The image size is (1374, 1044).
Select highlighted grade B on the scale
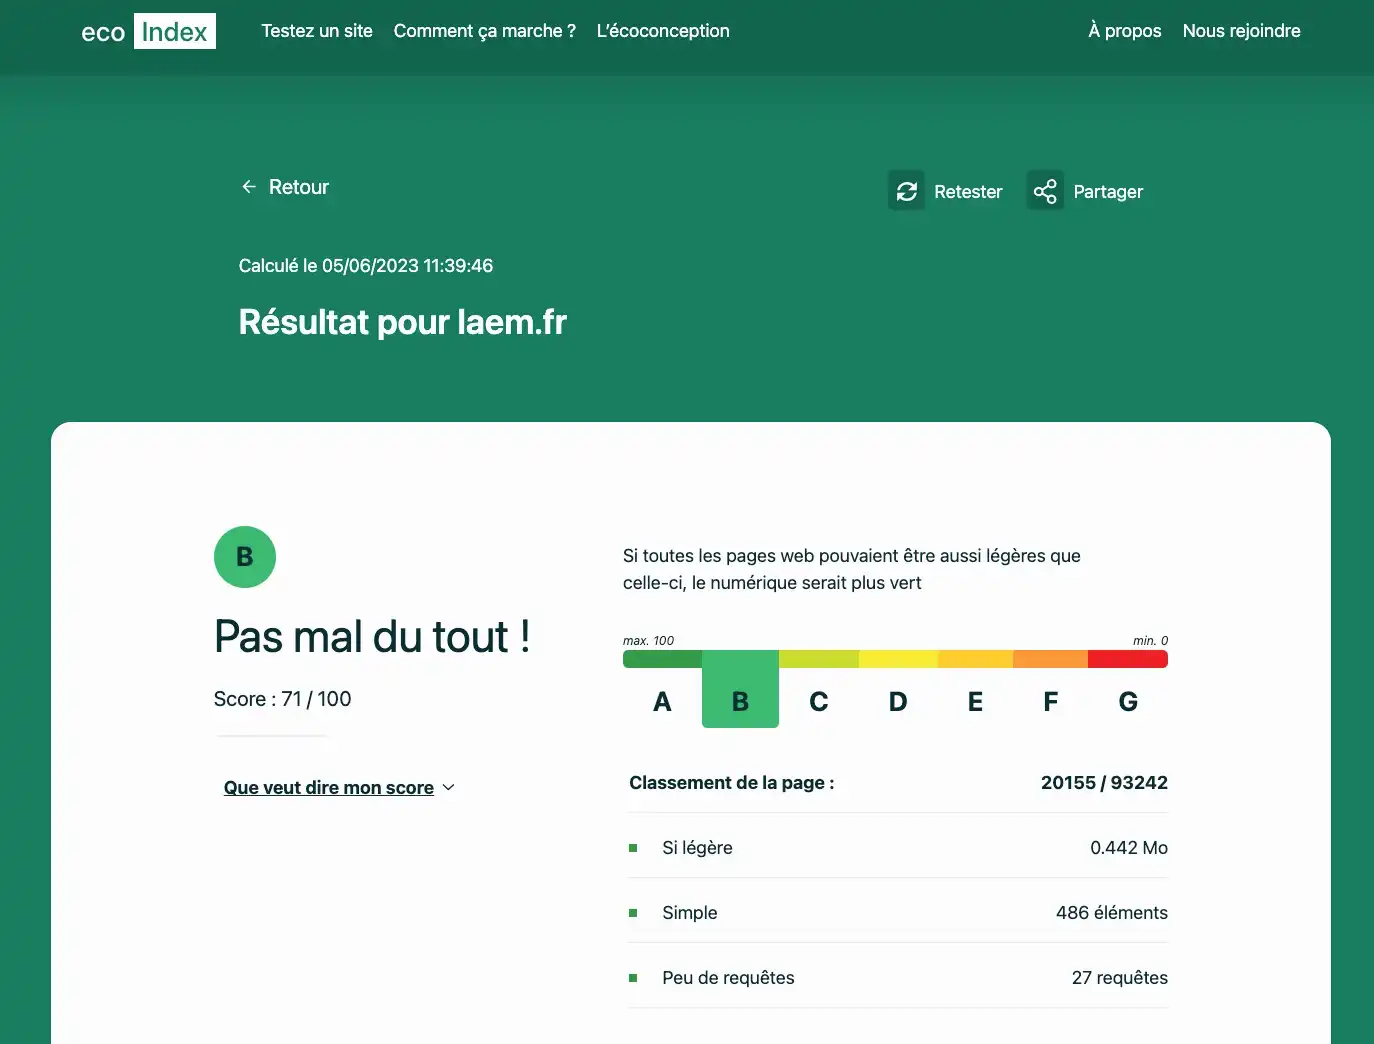point(740,690)
